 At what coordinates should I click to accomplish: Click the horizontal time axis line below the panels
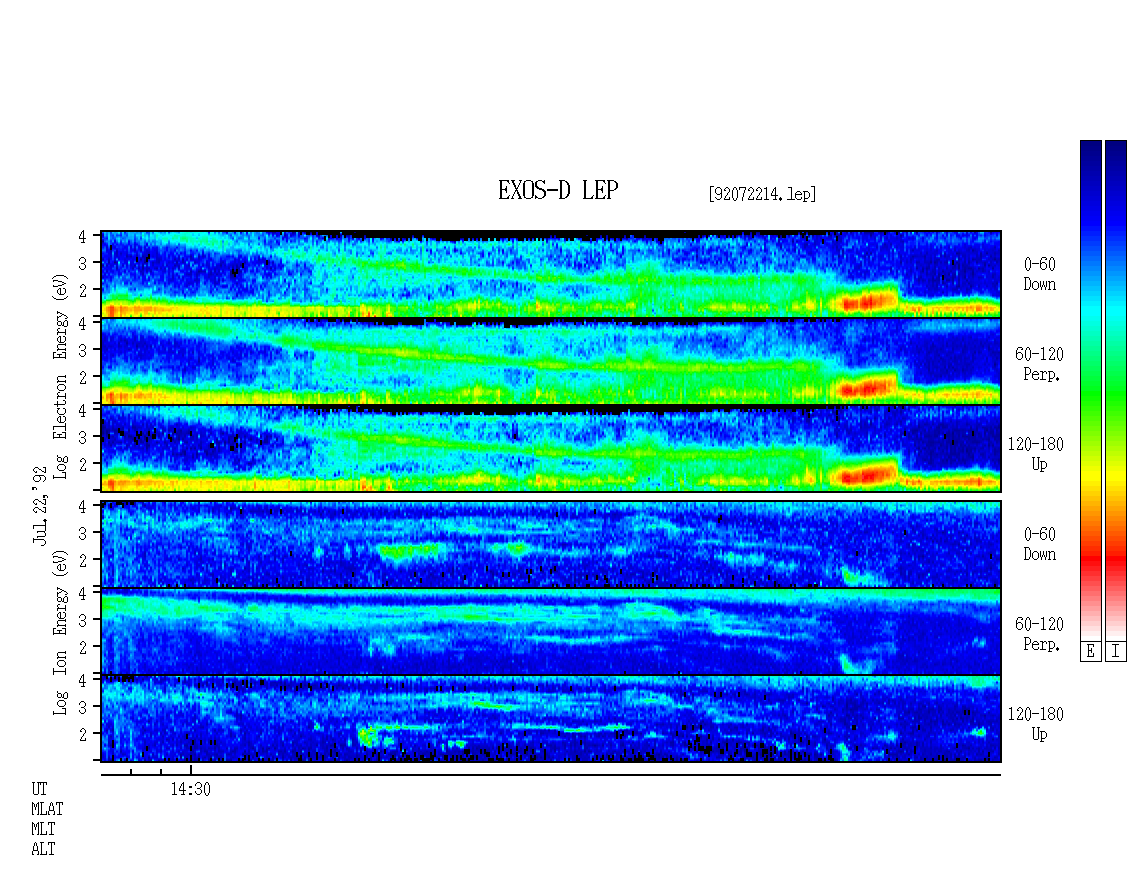pos(551,775)
